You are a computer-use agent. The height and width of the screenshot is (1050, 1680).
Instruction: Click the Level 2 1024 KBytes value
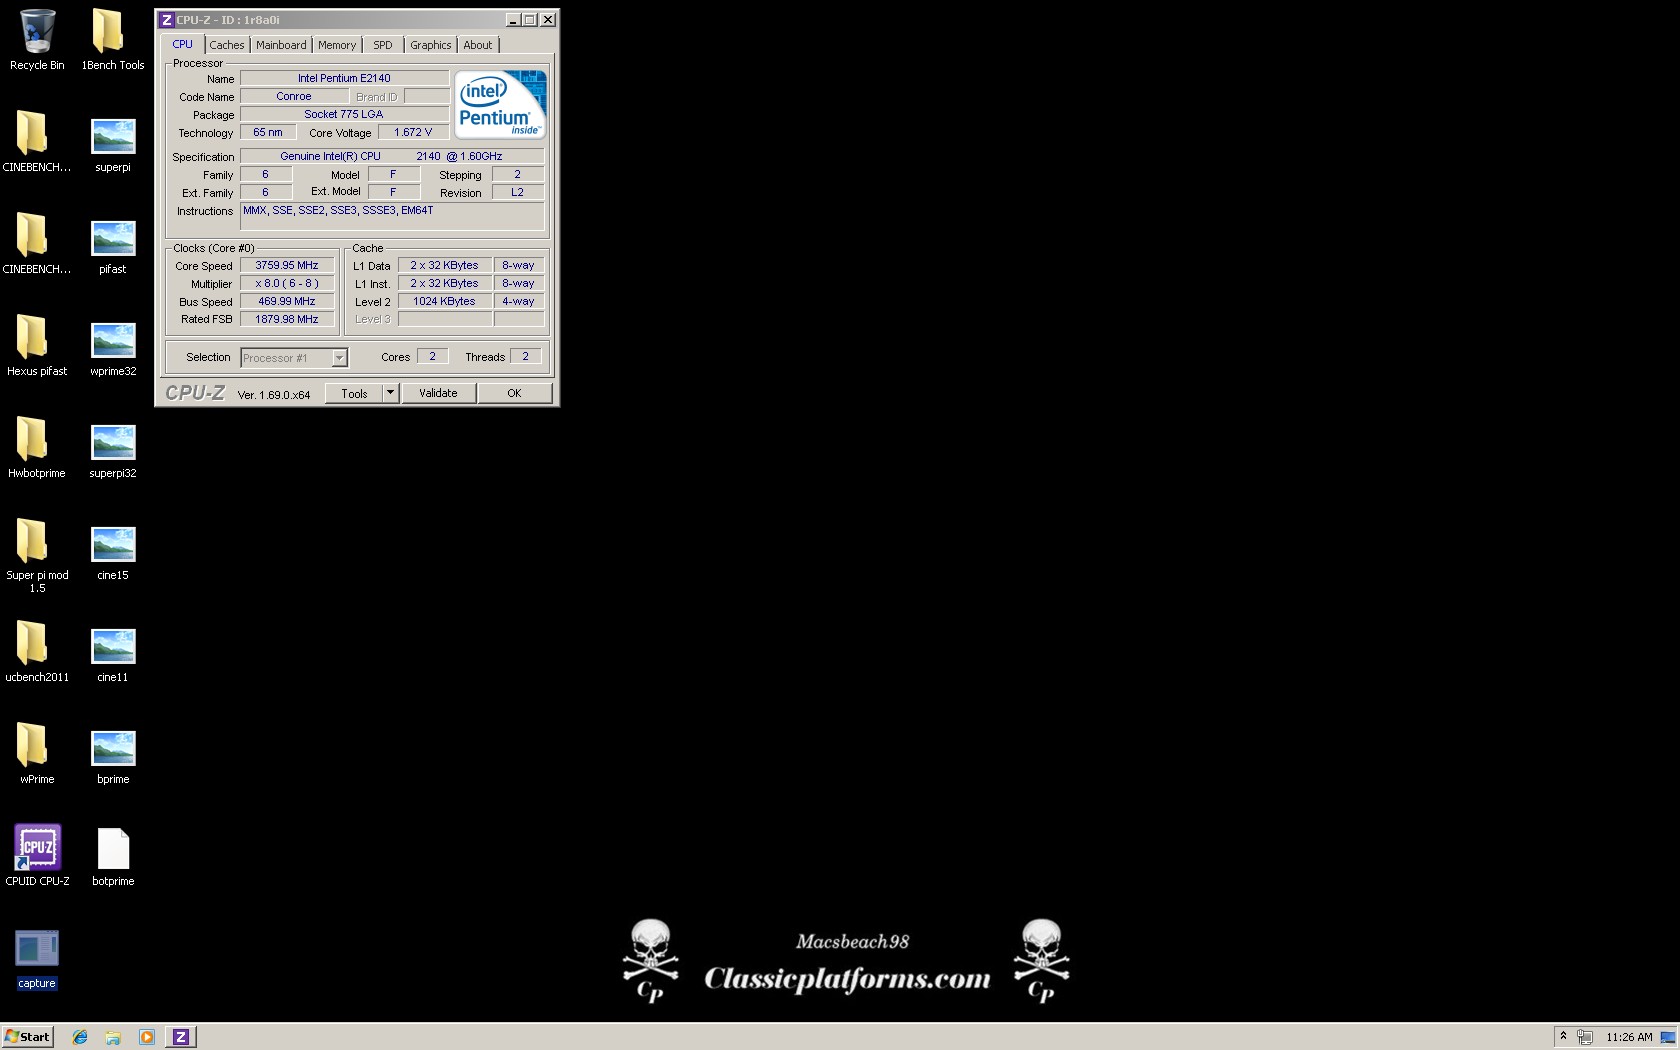point(444,301)
